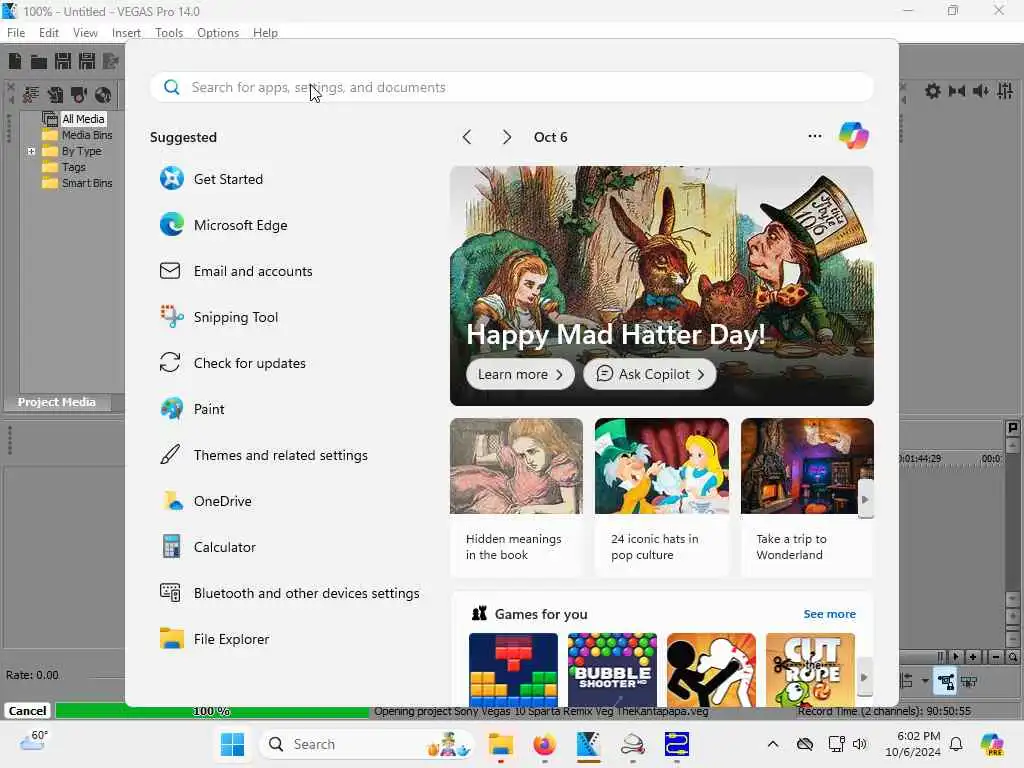Click the zoom tool magnifier at timeline corner
Viewport: 1024px width, 768px height.
point(1012,656)
